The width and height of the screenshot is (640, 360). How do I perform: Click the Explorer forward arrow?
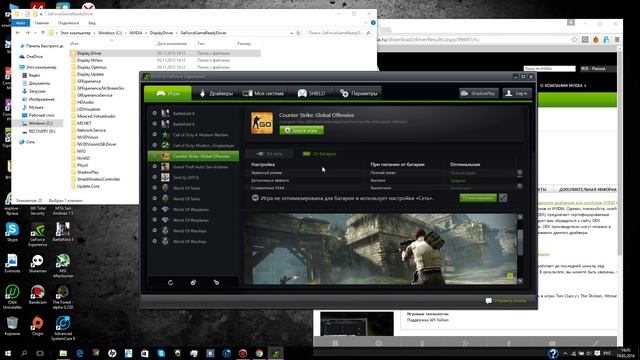[28, 33]
